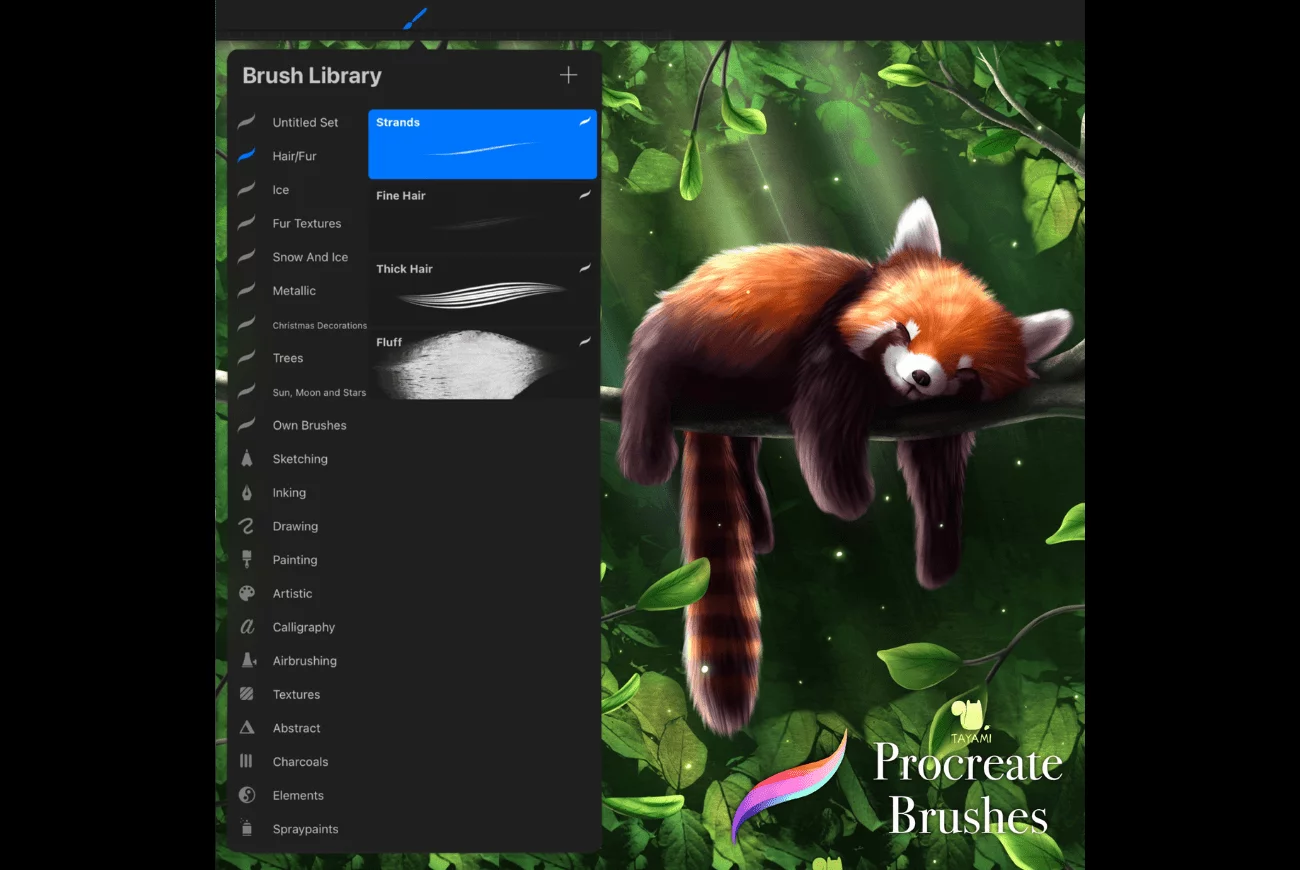Click the brush icon beside Sun, Moon and Stars

tap(246, 392)
